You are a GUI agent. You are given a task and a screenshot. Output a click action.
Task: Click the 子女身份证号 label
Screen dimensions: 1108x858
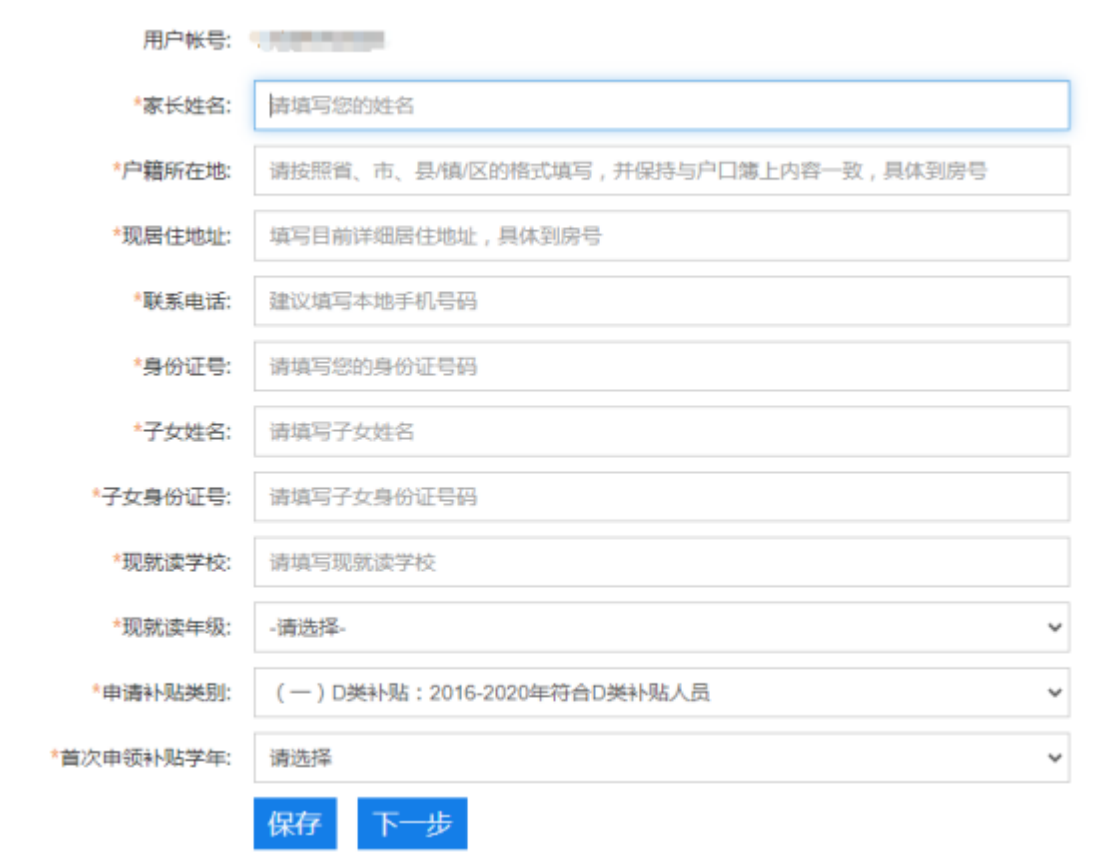161,497
